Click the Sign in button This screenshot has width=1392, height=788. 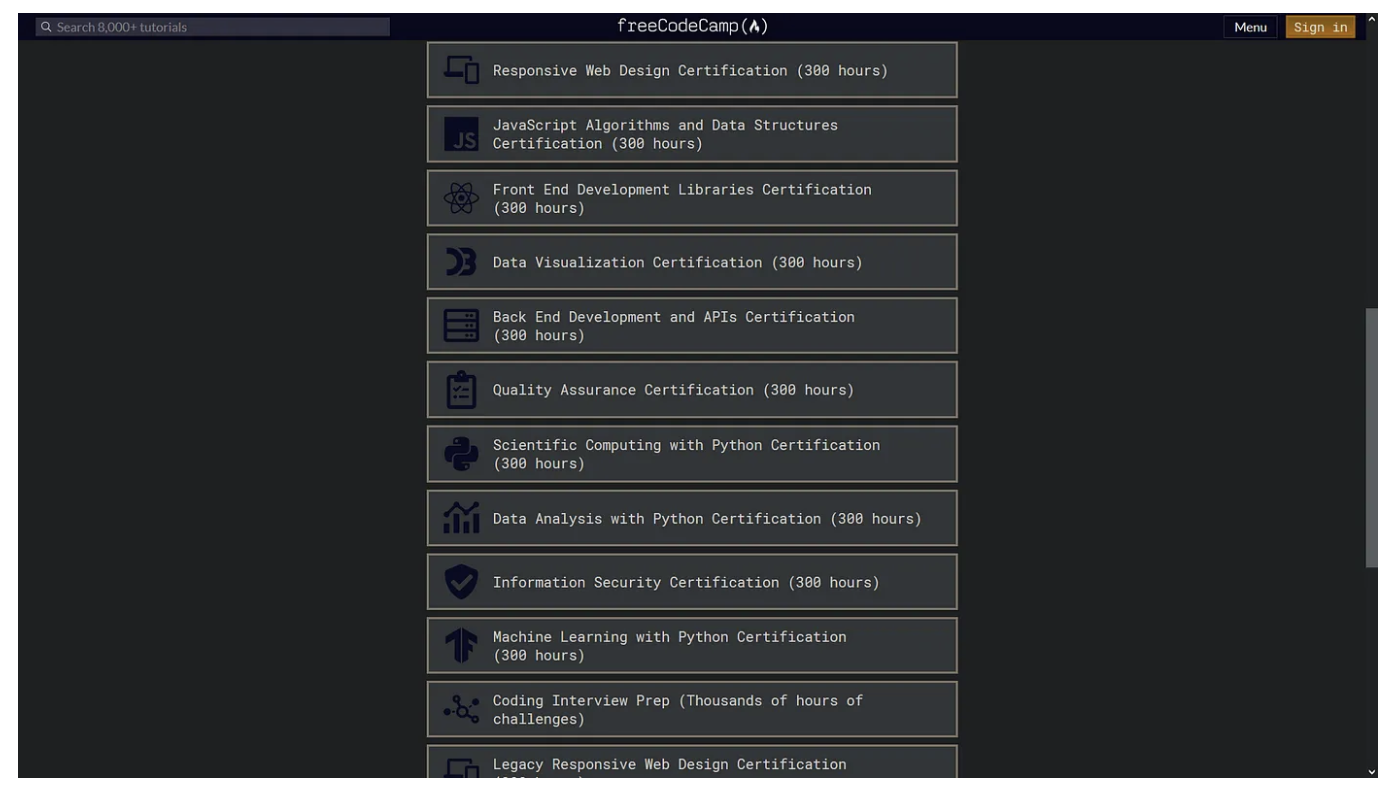pos(1321,27)
